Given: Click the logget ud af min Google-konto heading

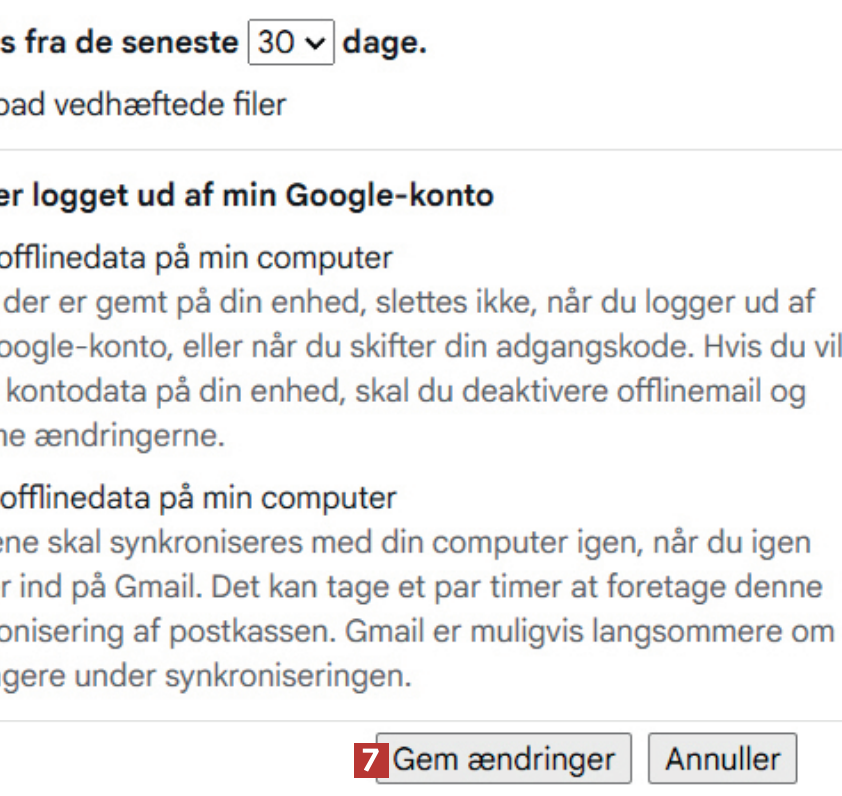Looking at the screenshot, I should (247, 195).
